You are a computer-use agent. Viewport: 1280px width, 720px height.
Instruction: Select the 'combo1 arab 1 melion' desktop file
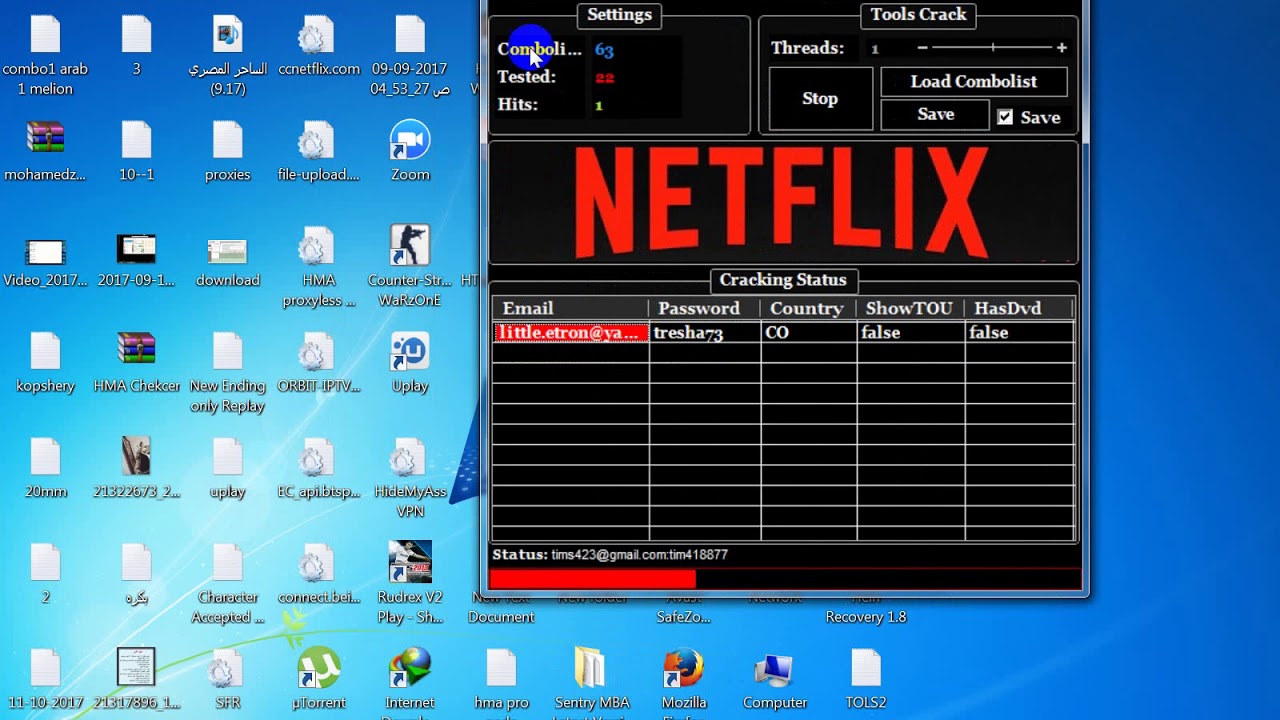click(45, 56)
